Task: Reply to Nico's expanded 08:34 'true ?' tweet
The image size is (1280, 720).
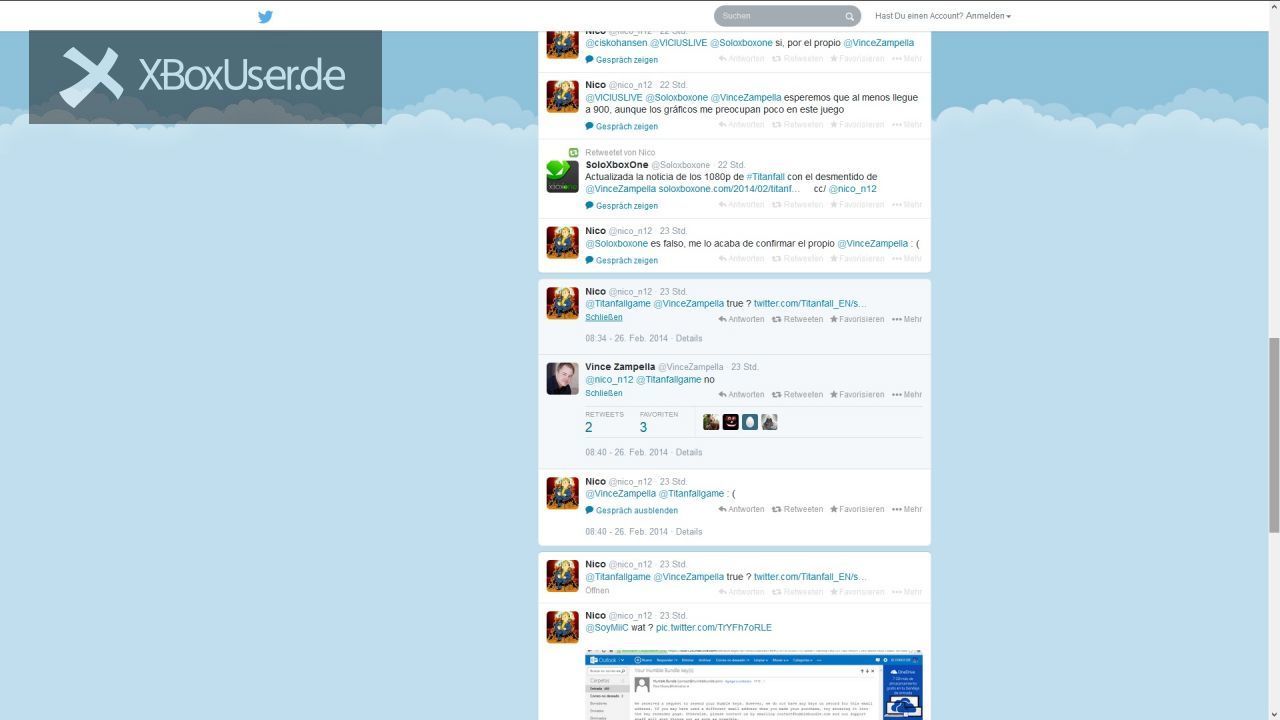Action: (741, 319)
